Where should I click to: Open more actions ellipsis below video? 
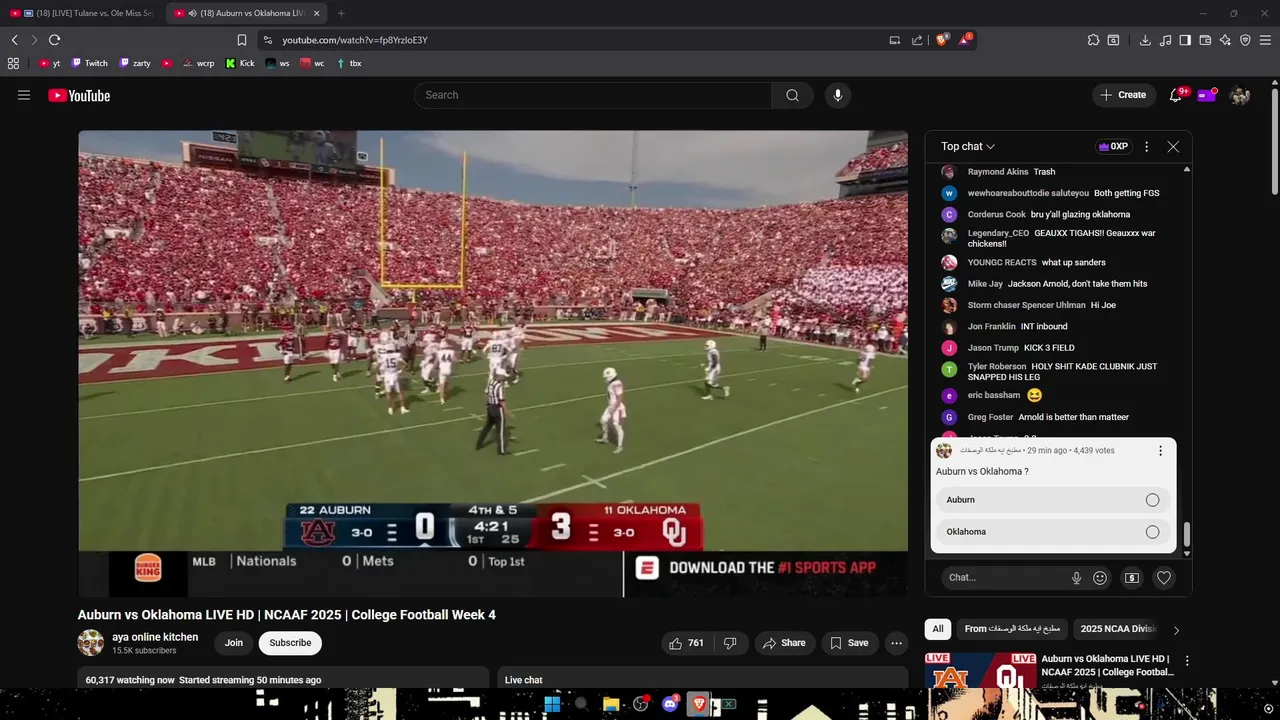pos(897,643)
